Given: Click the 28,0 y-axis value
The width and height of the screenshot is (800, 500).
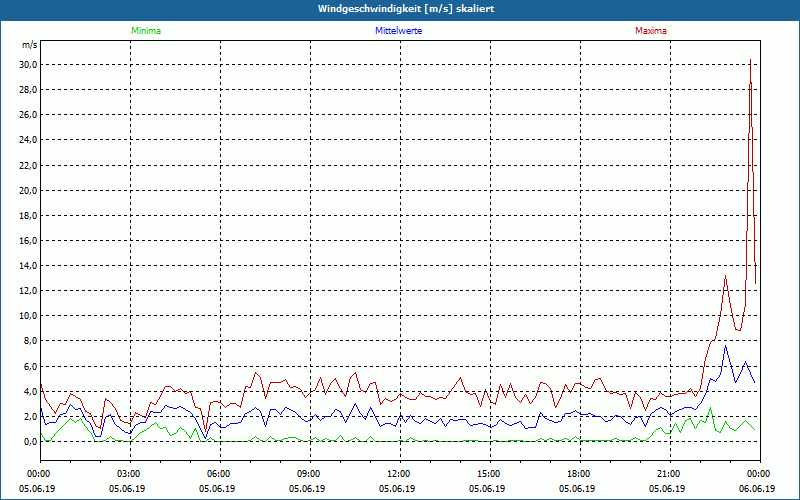Looking at the screenshot, I should click(30, 90).
